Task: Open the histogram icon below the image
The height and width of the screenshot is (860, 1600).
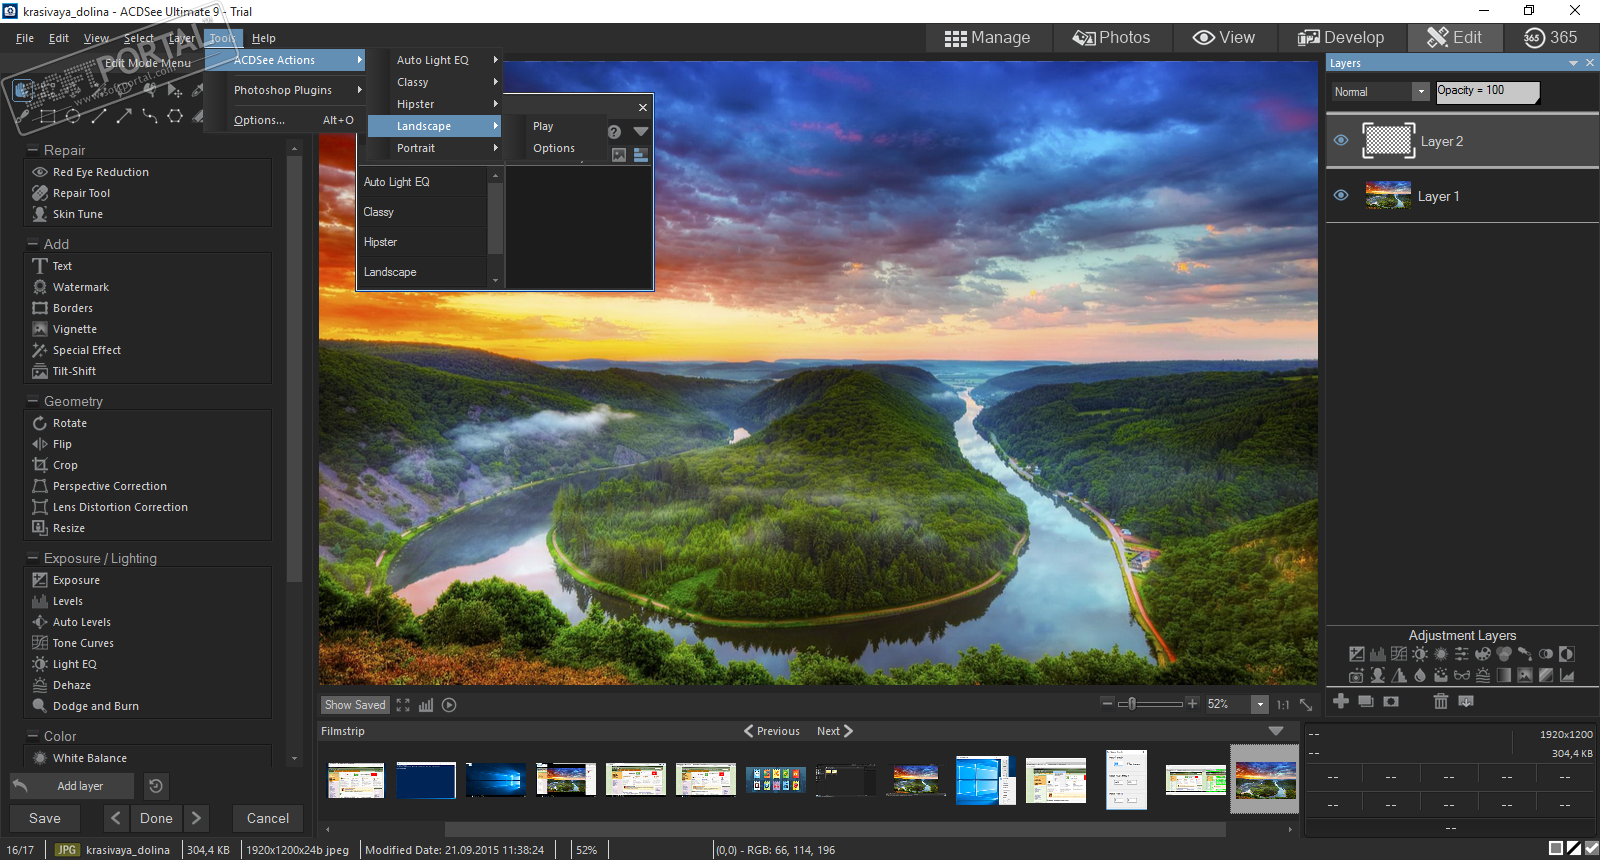Action: click(426, 705)
